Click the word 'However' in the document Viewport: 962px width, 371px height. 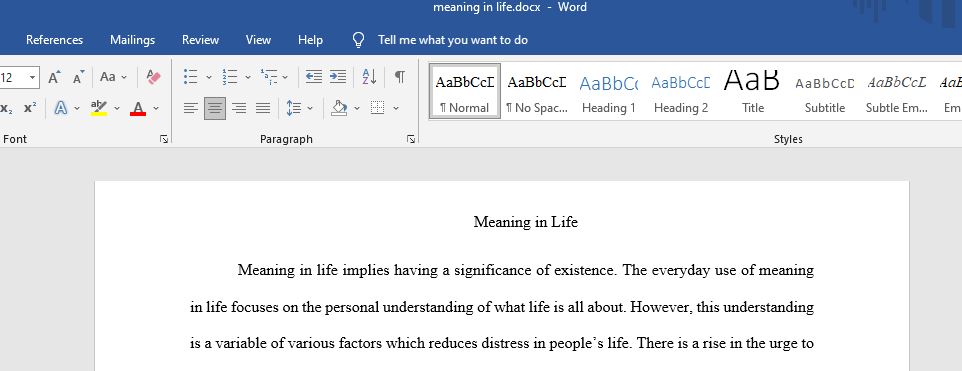(661, 307)
